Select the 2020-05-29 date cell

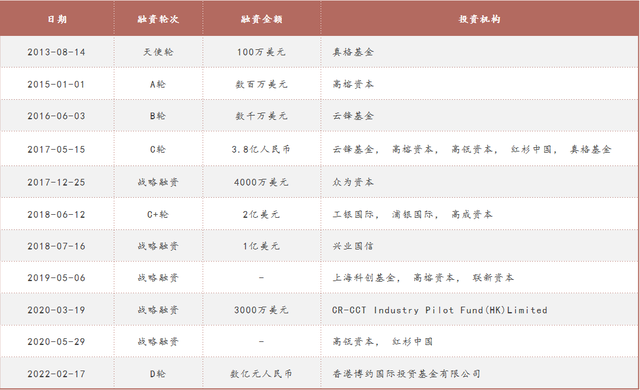point(56,341)
